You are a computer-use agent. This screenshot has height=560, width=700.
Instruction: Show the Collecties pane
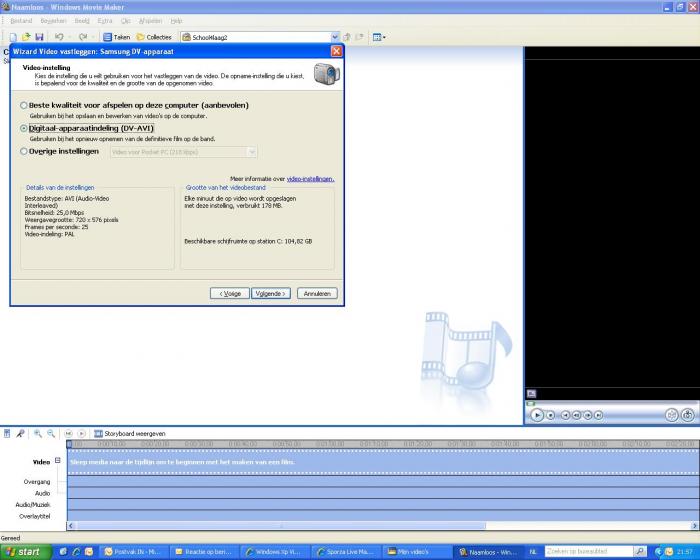[x=154, y=37]
